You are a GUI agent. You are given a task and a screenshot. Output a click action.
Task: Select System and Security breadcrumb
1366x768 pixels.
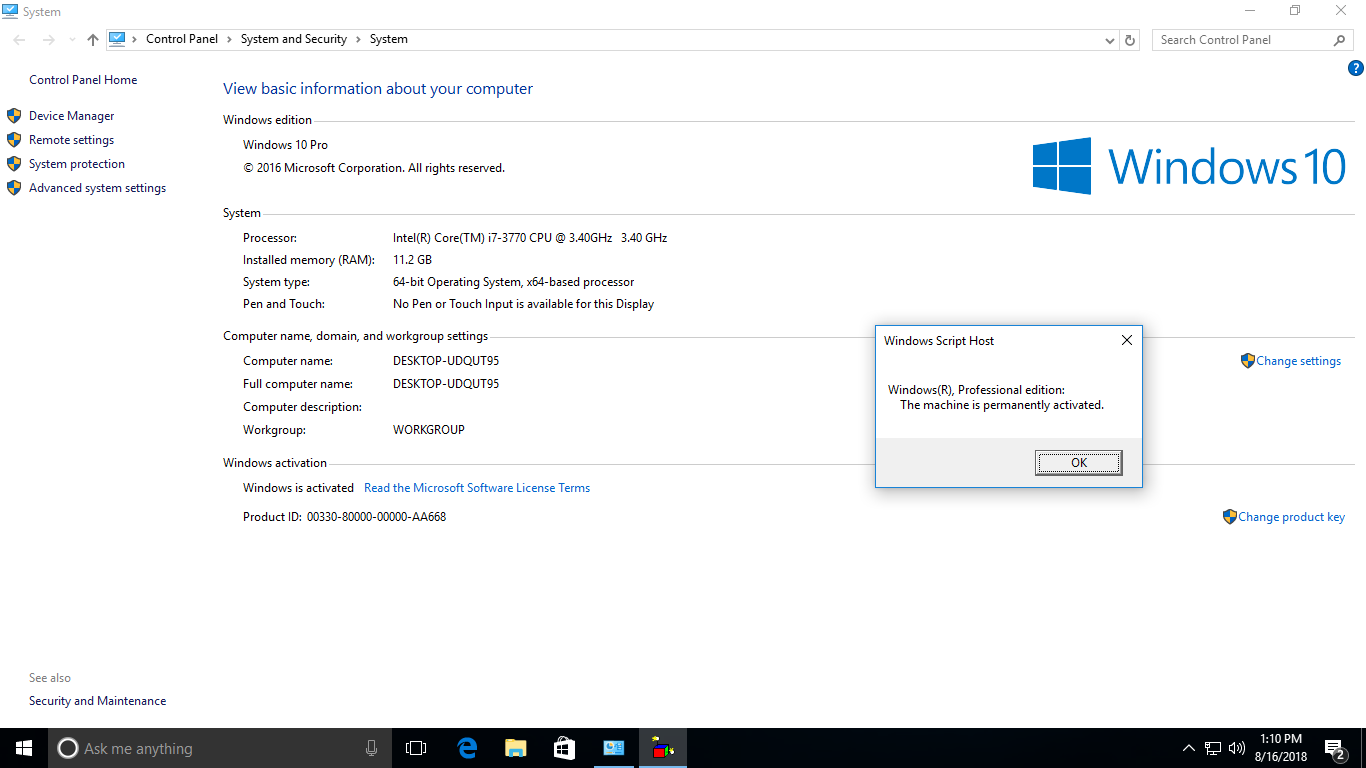coord(294,39)
